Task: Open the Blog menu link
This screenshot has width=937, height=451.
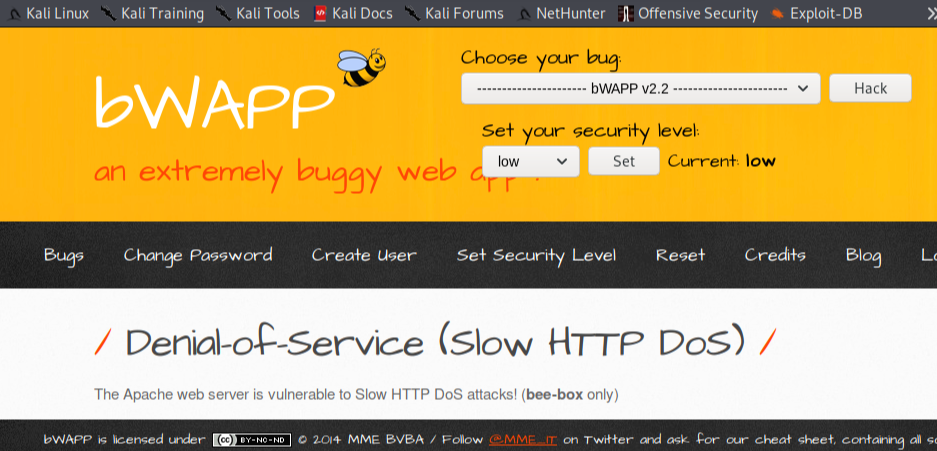Action: coord(863,255)
